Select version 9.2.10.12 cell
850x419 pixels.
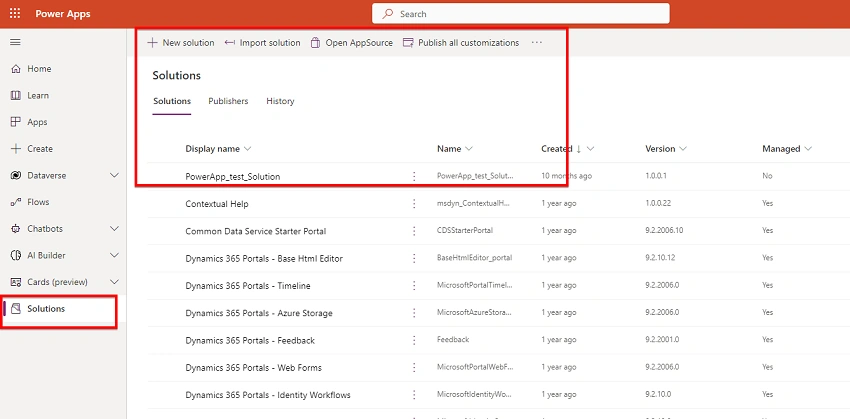(x=660, y=258)
